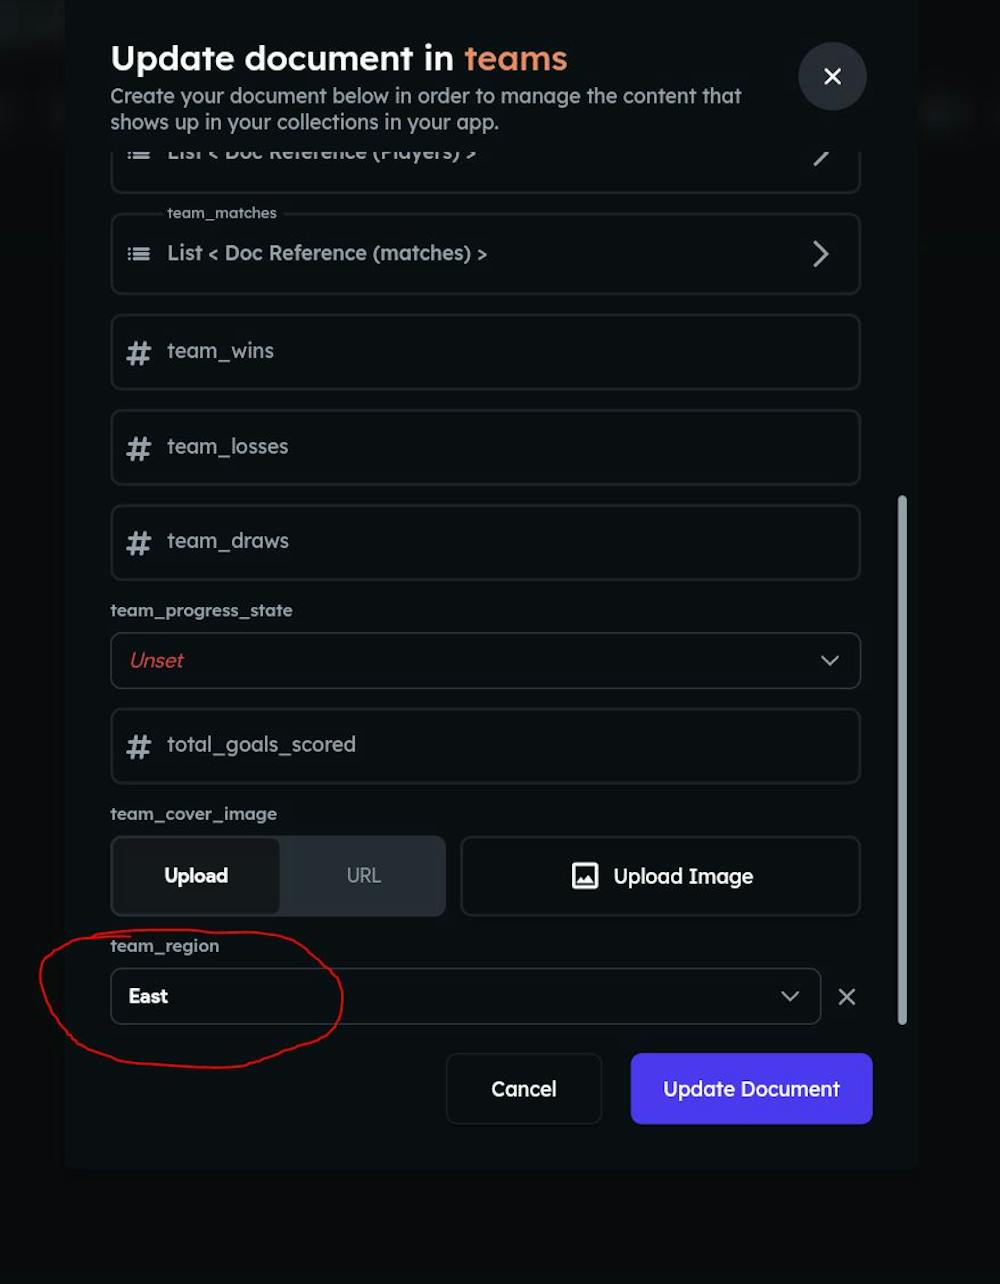Click the hash icon for team_losses
1000x1284 pixels.
coord(139,448)
